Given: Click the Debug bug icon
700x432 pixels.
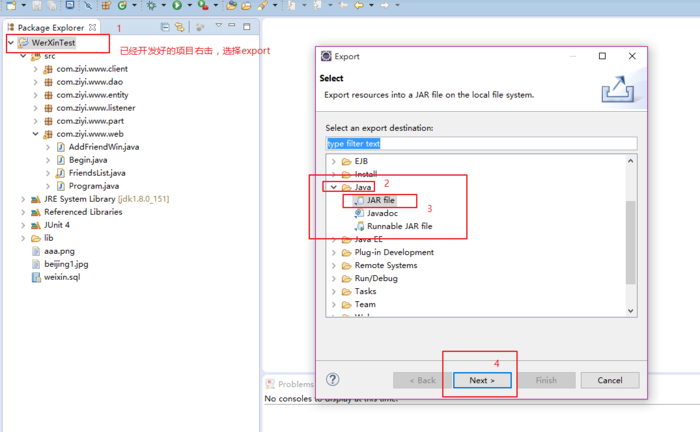Looking at the screenshot, I should pyautogui.click(x=151, y=5).
